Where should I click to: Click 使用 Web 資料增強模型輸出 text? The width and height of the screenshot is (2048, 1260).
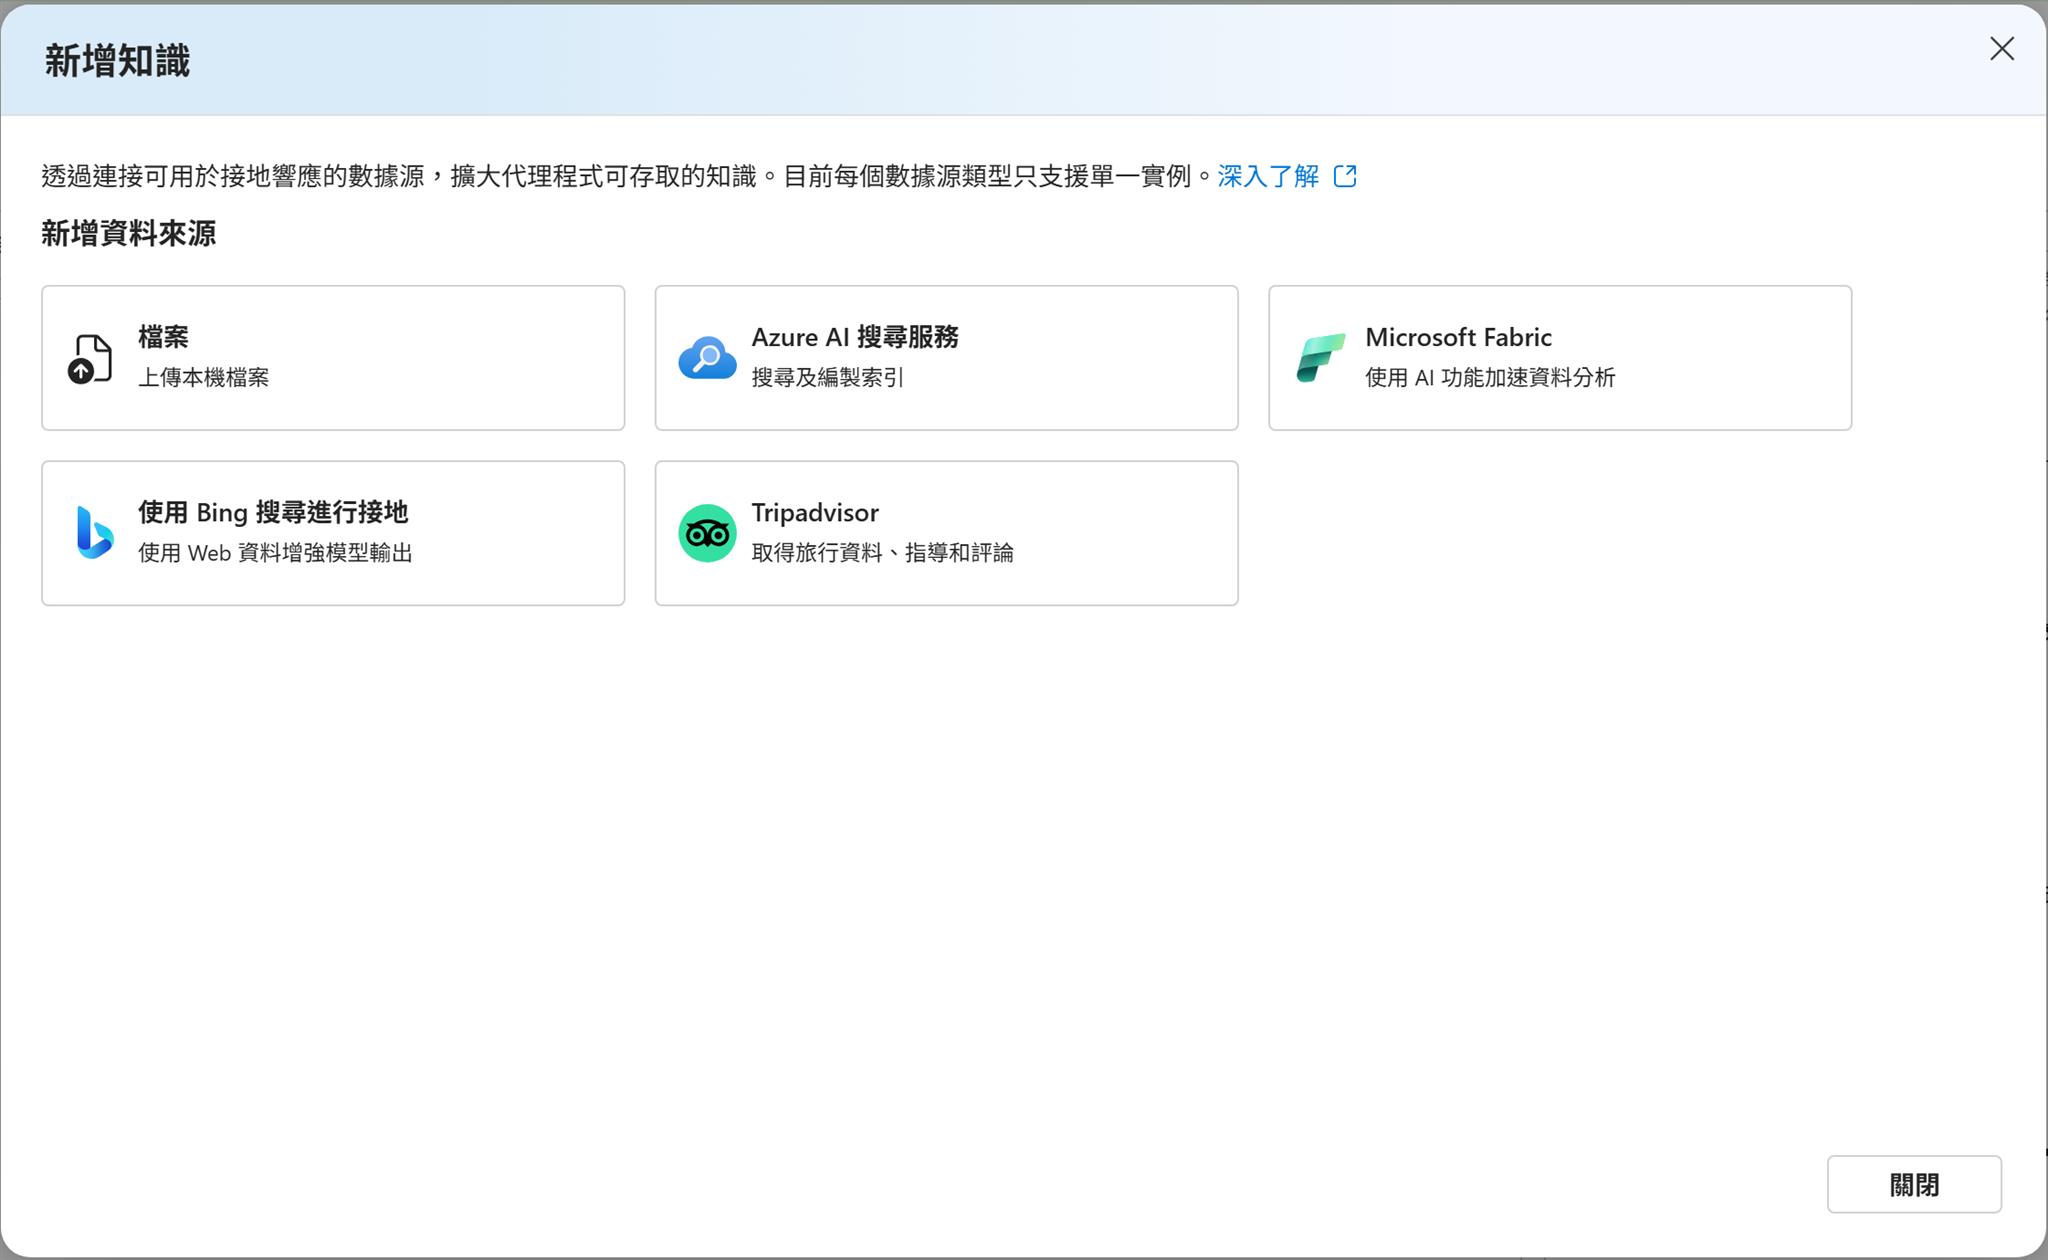pyautogui.click(x=275, y=552)
